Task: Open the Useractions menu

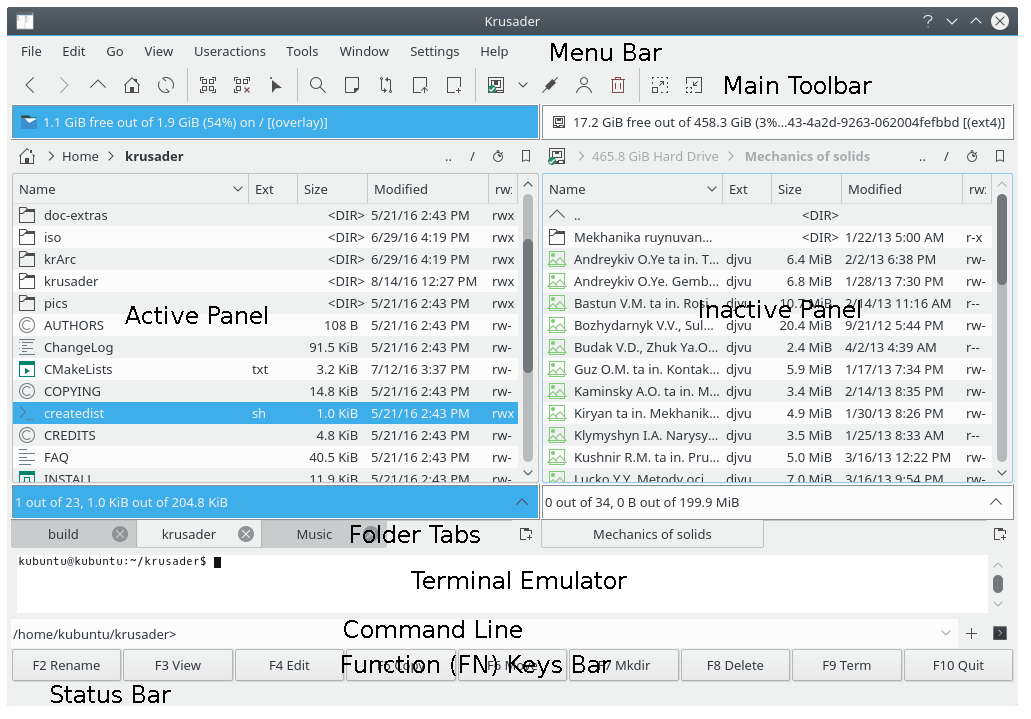Action: (x=229, y=51)
